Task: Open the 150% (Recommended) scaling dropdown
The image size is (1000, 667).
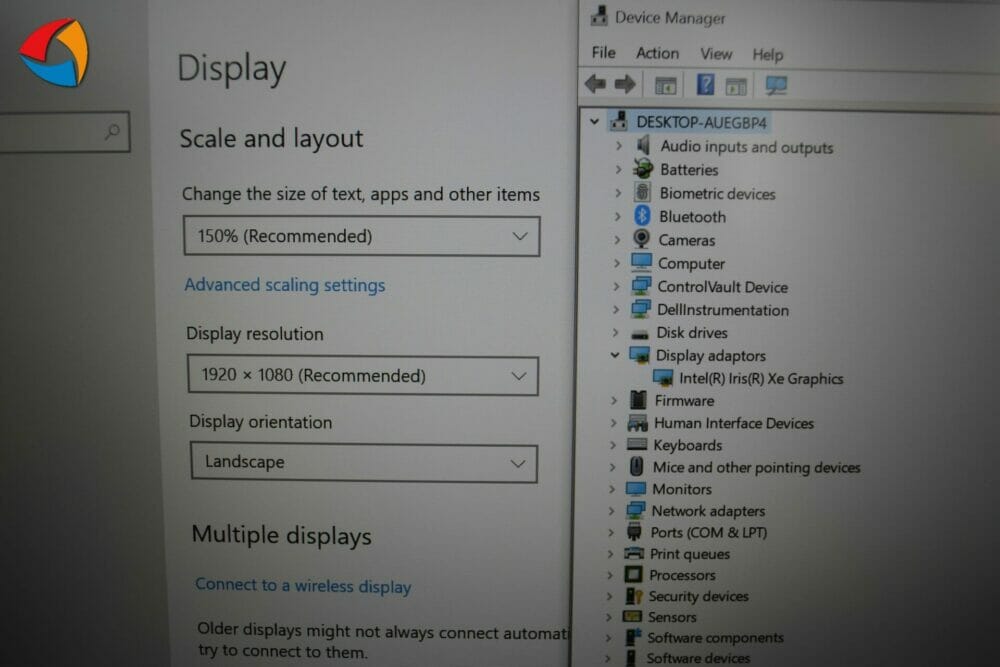Action: pos(362,236)
